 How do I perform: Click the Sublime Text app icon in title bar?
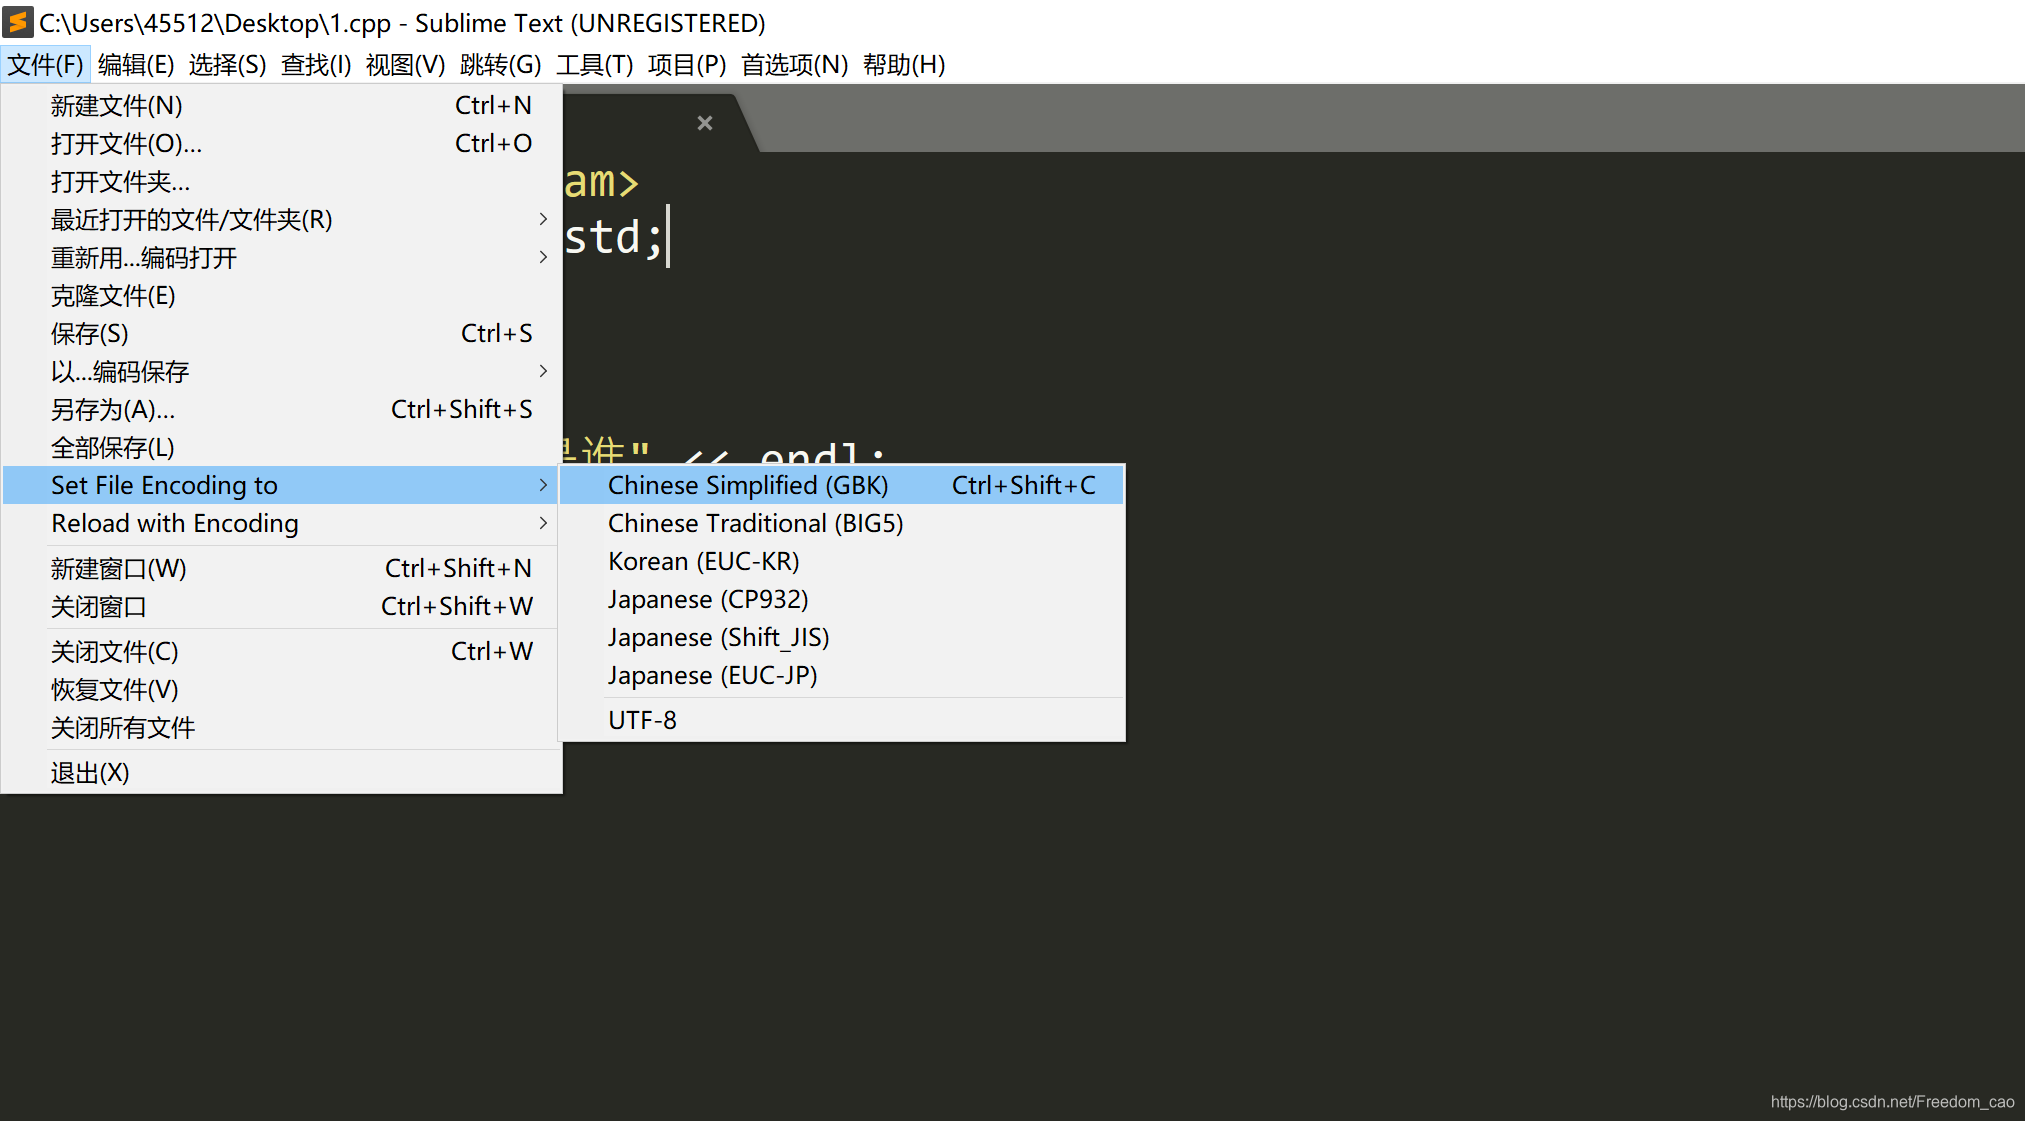pos(18,22)
